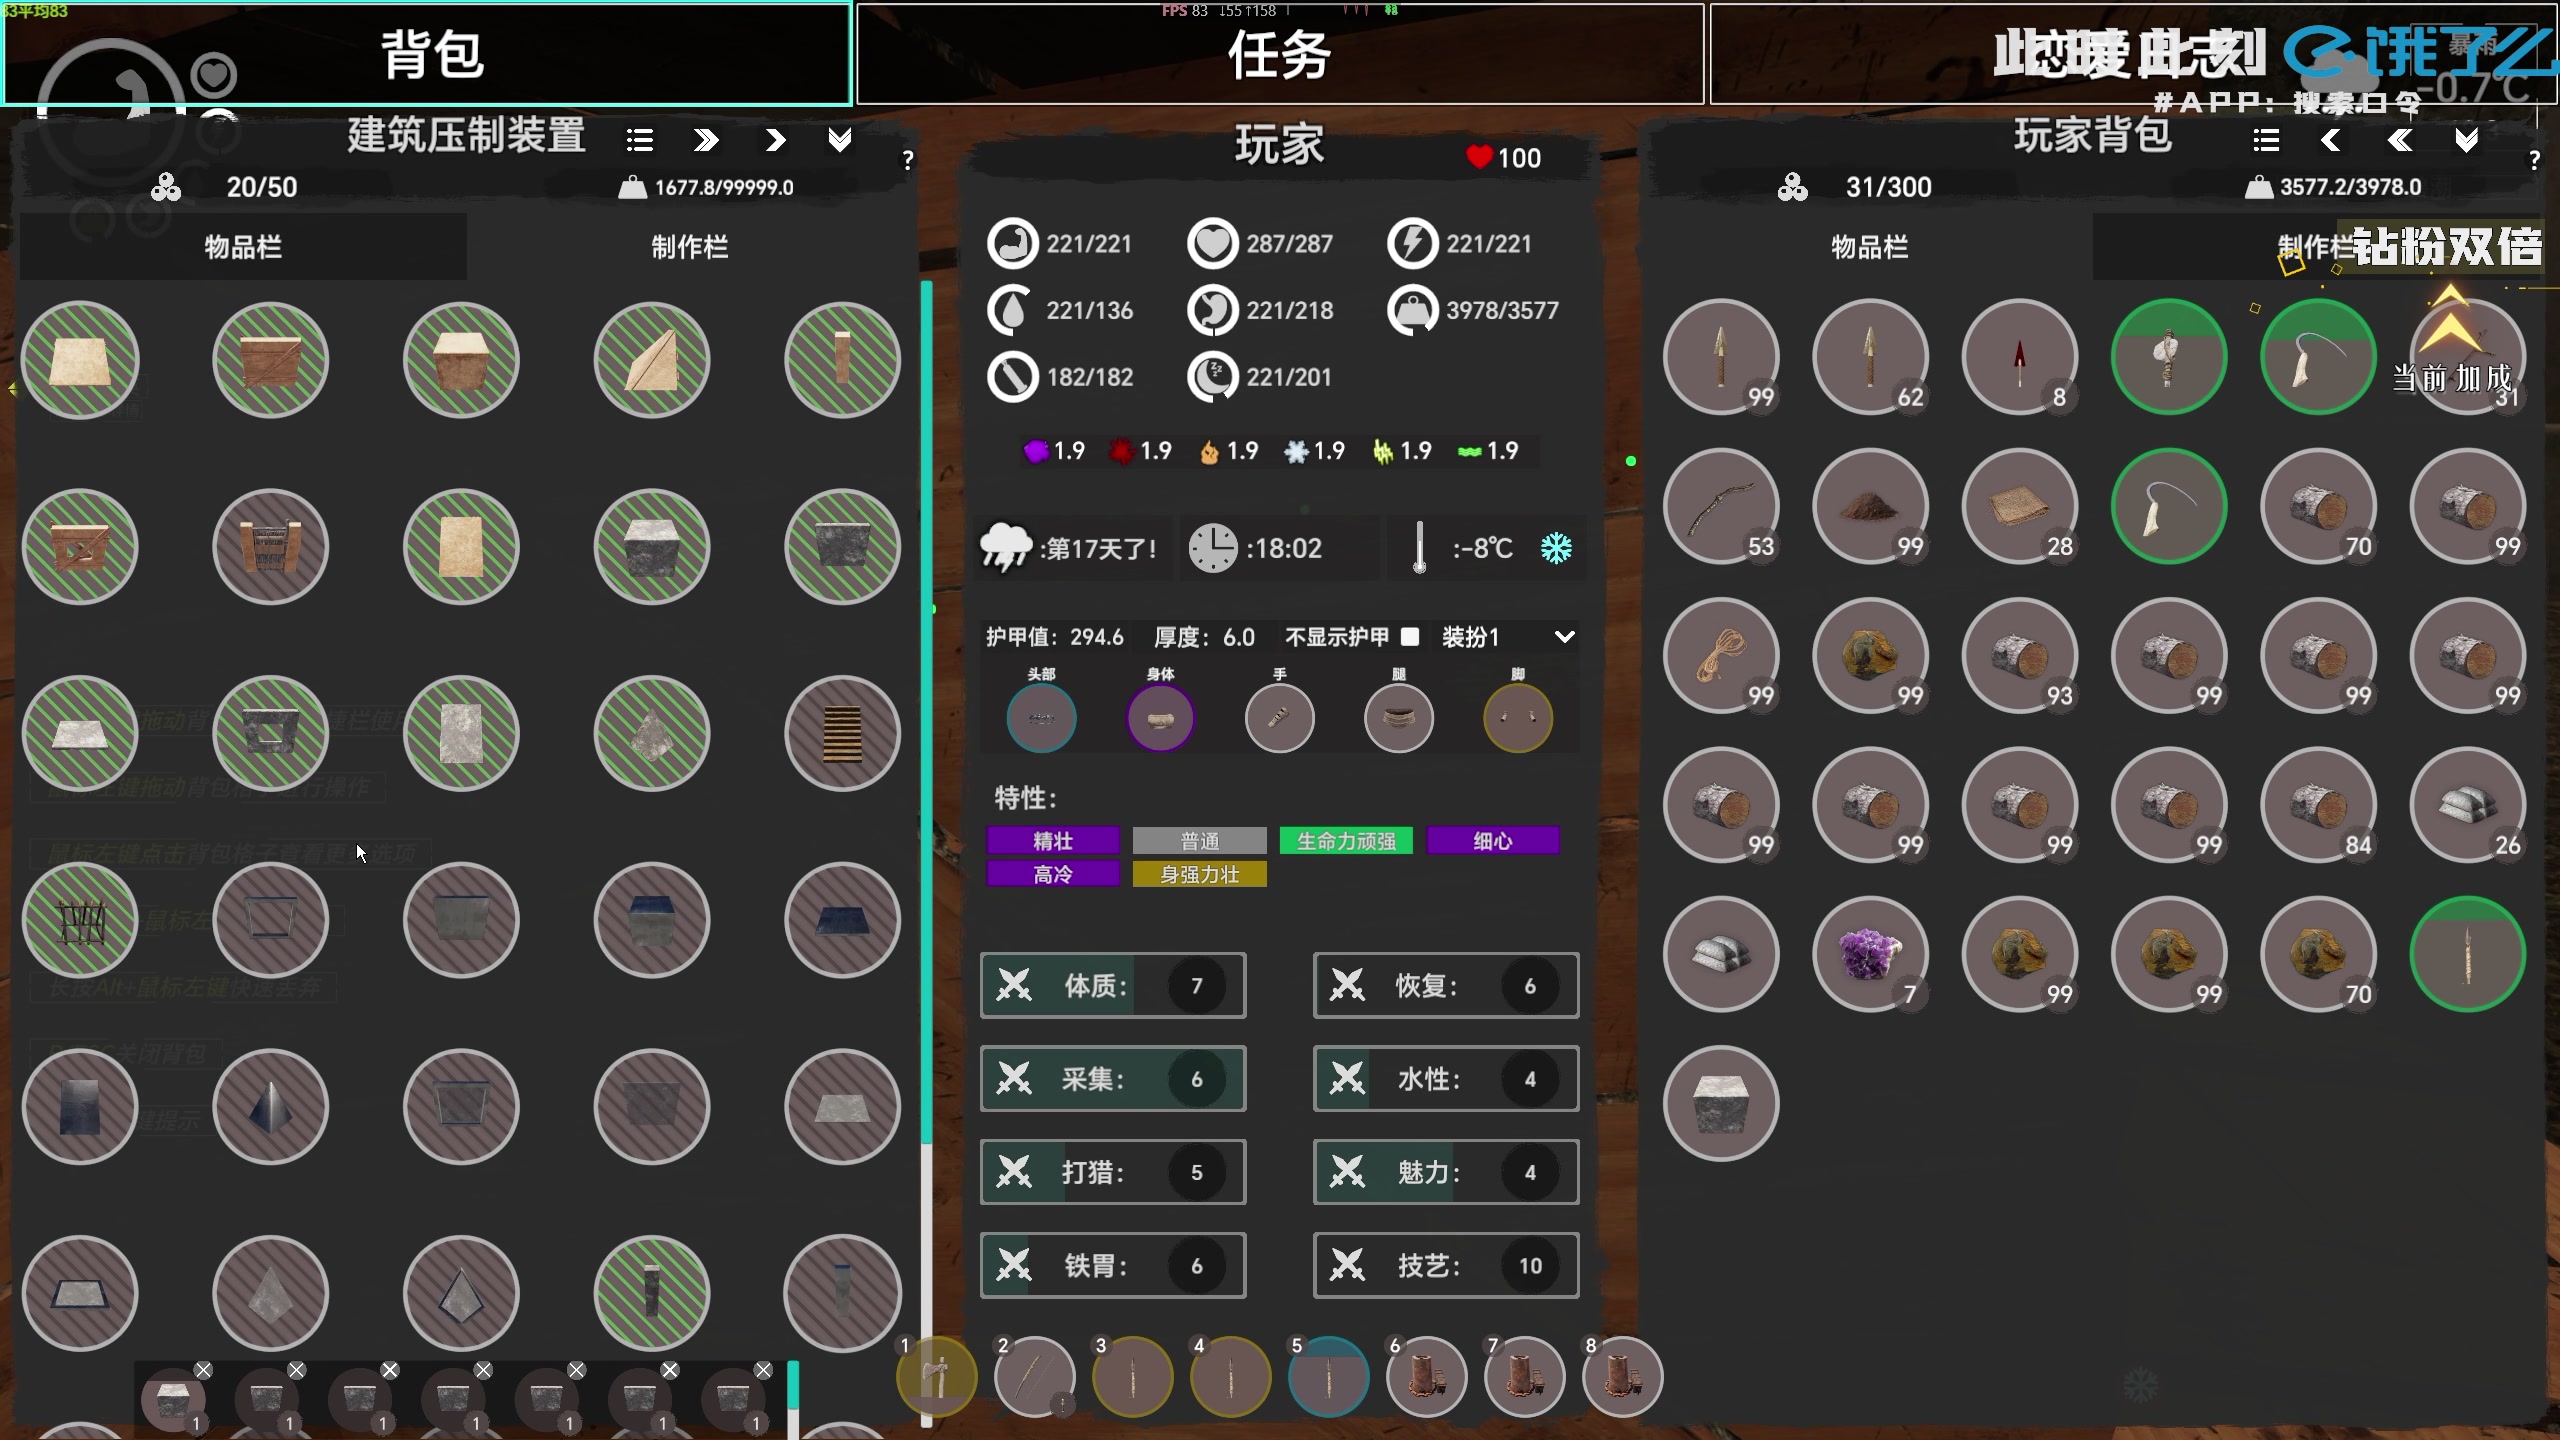The image size is (2560, 1440).
Task: Click 生命力顽强 trait tag
Action: click(x=1346, y=841)
